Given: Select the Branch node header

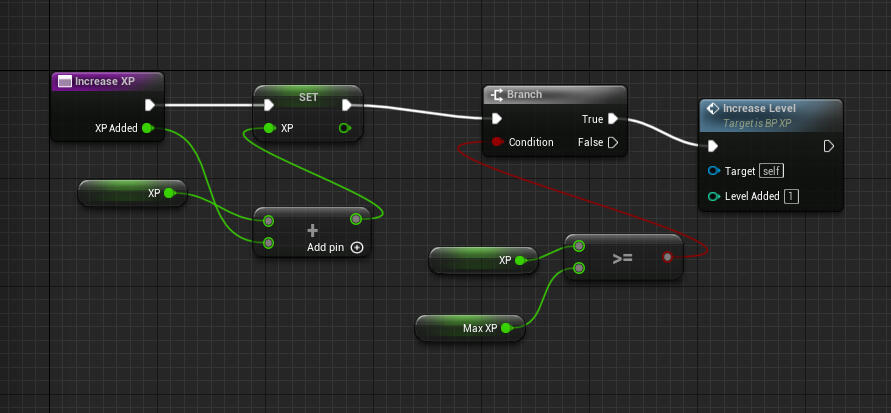Looking at the screenshot, I should (x=555, y=95).
